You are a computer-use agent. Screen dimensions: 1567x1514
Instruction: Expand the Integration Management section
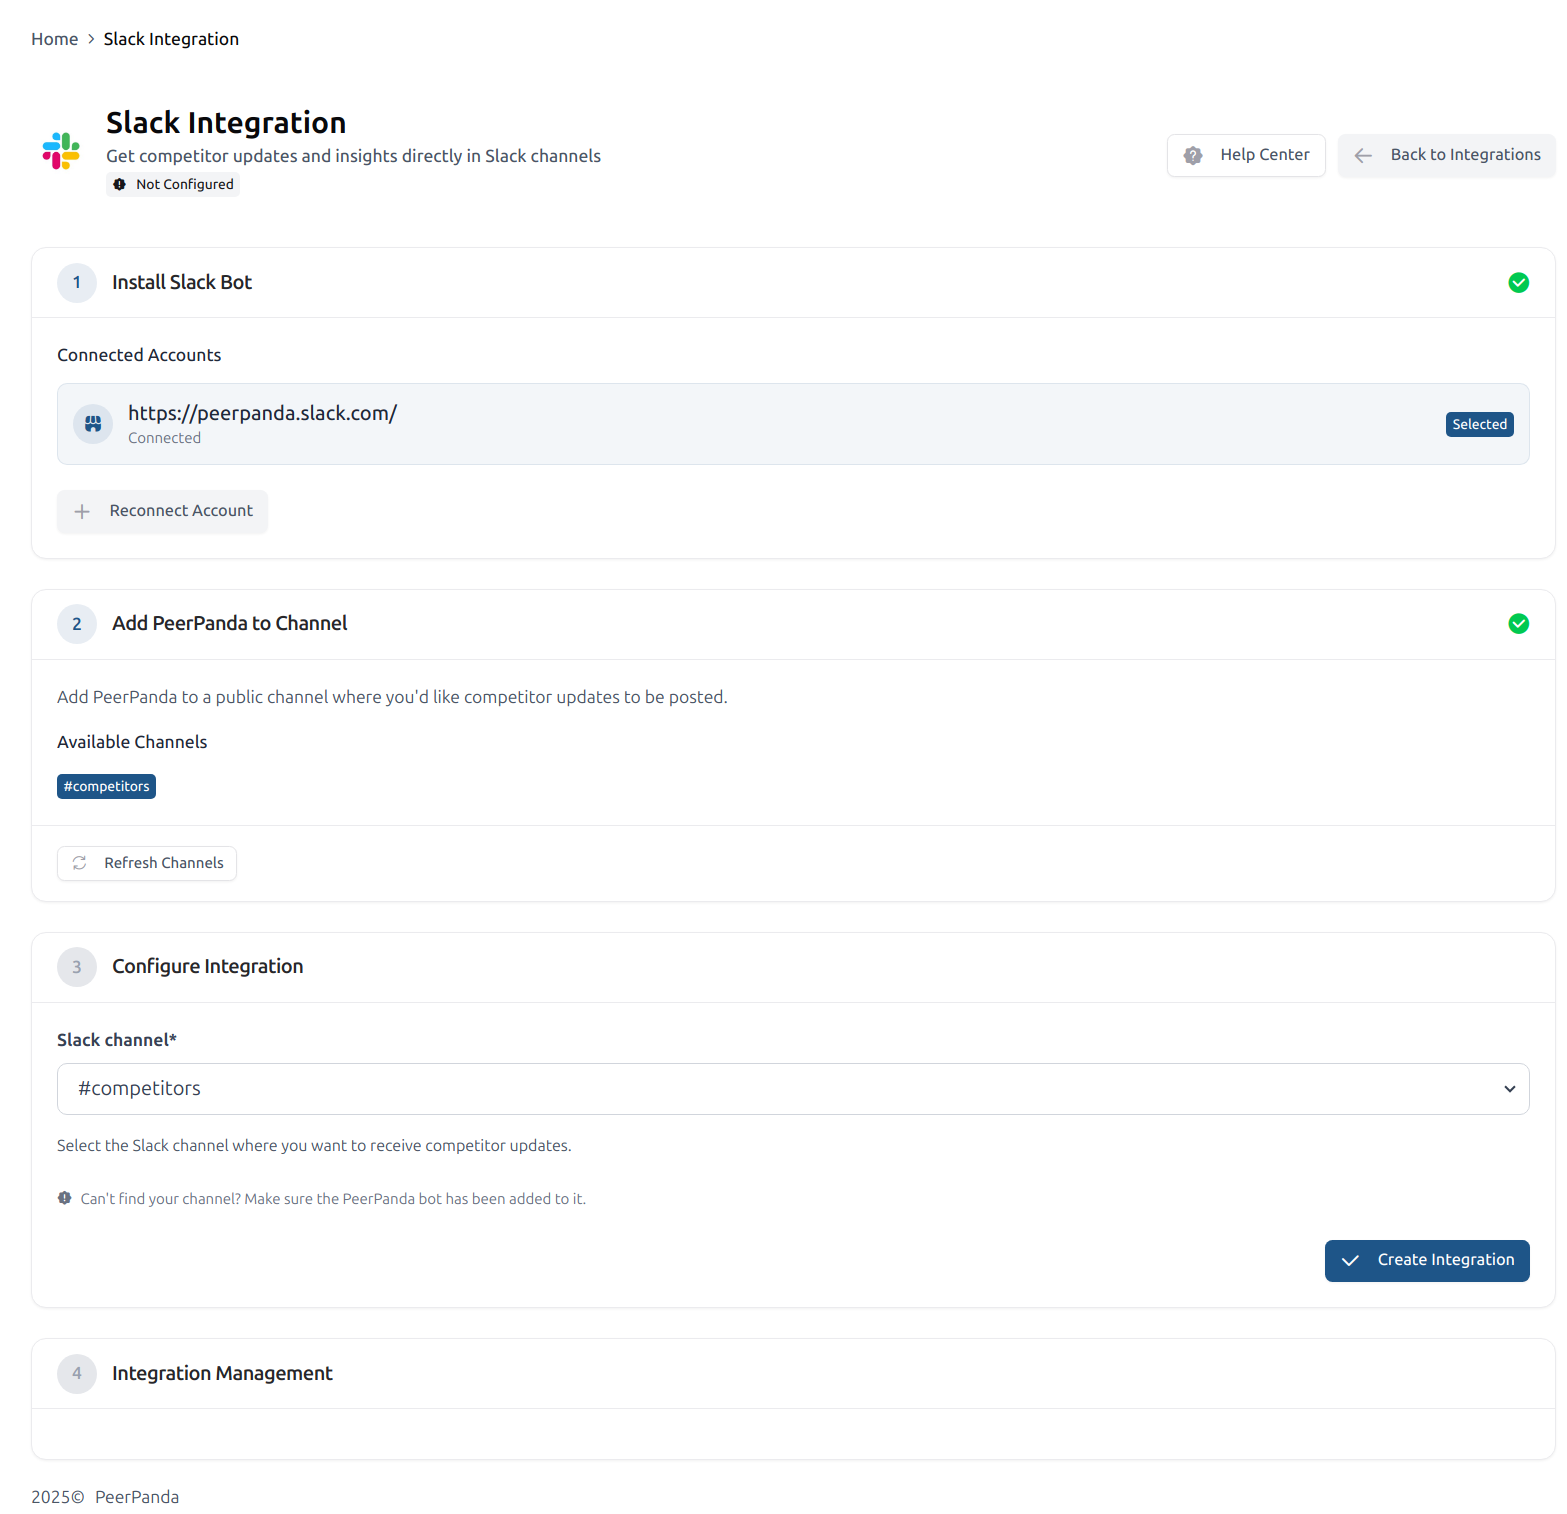[222, 1374]
